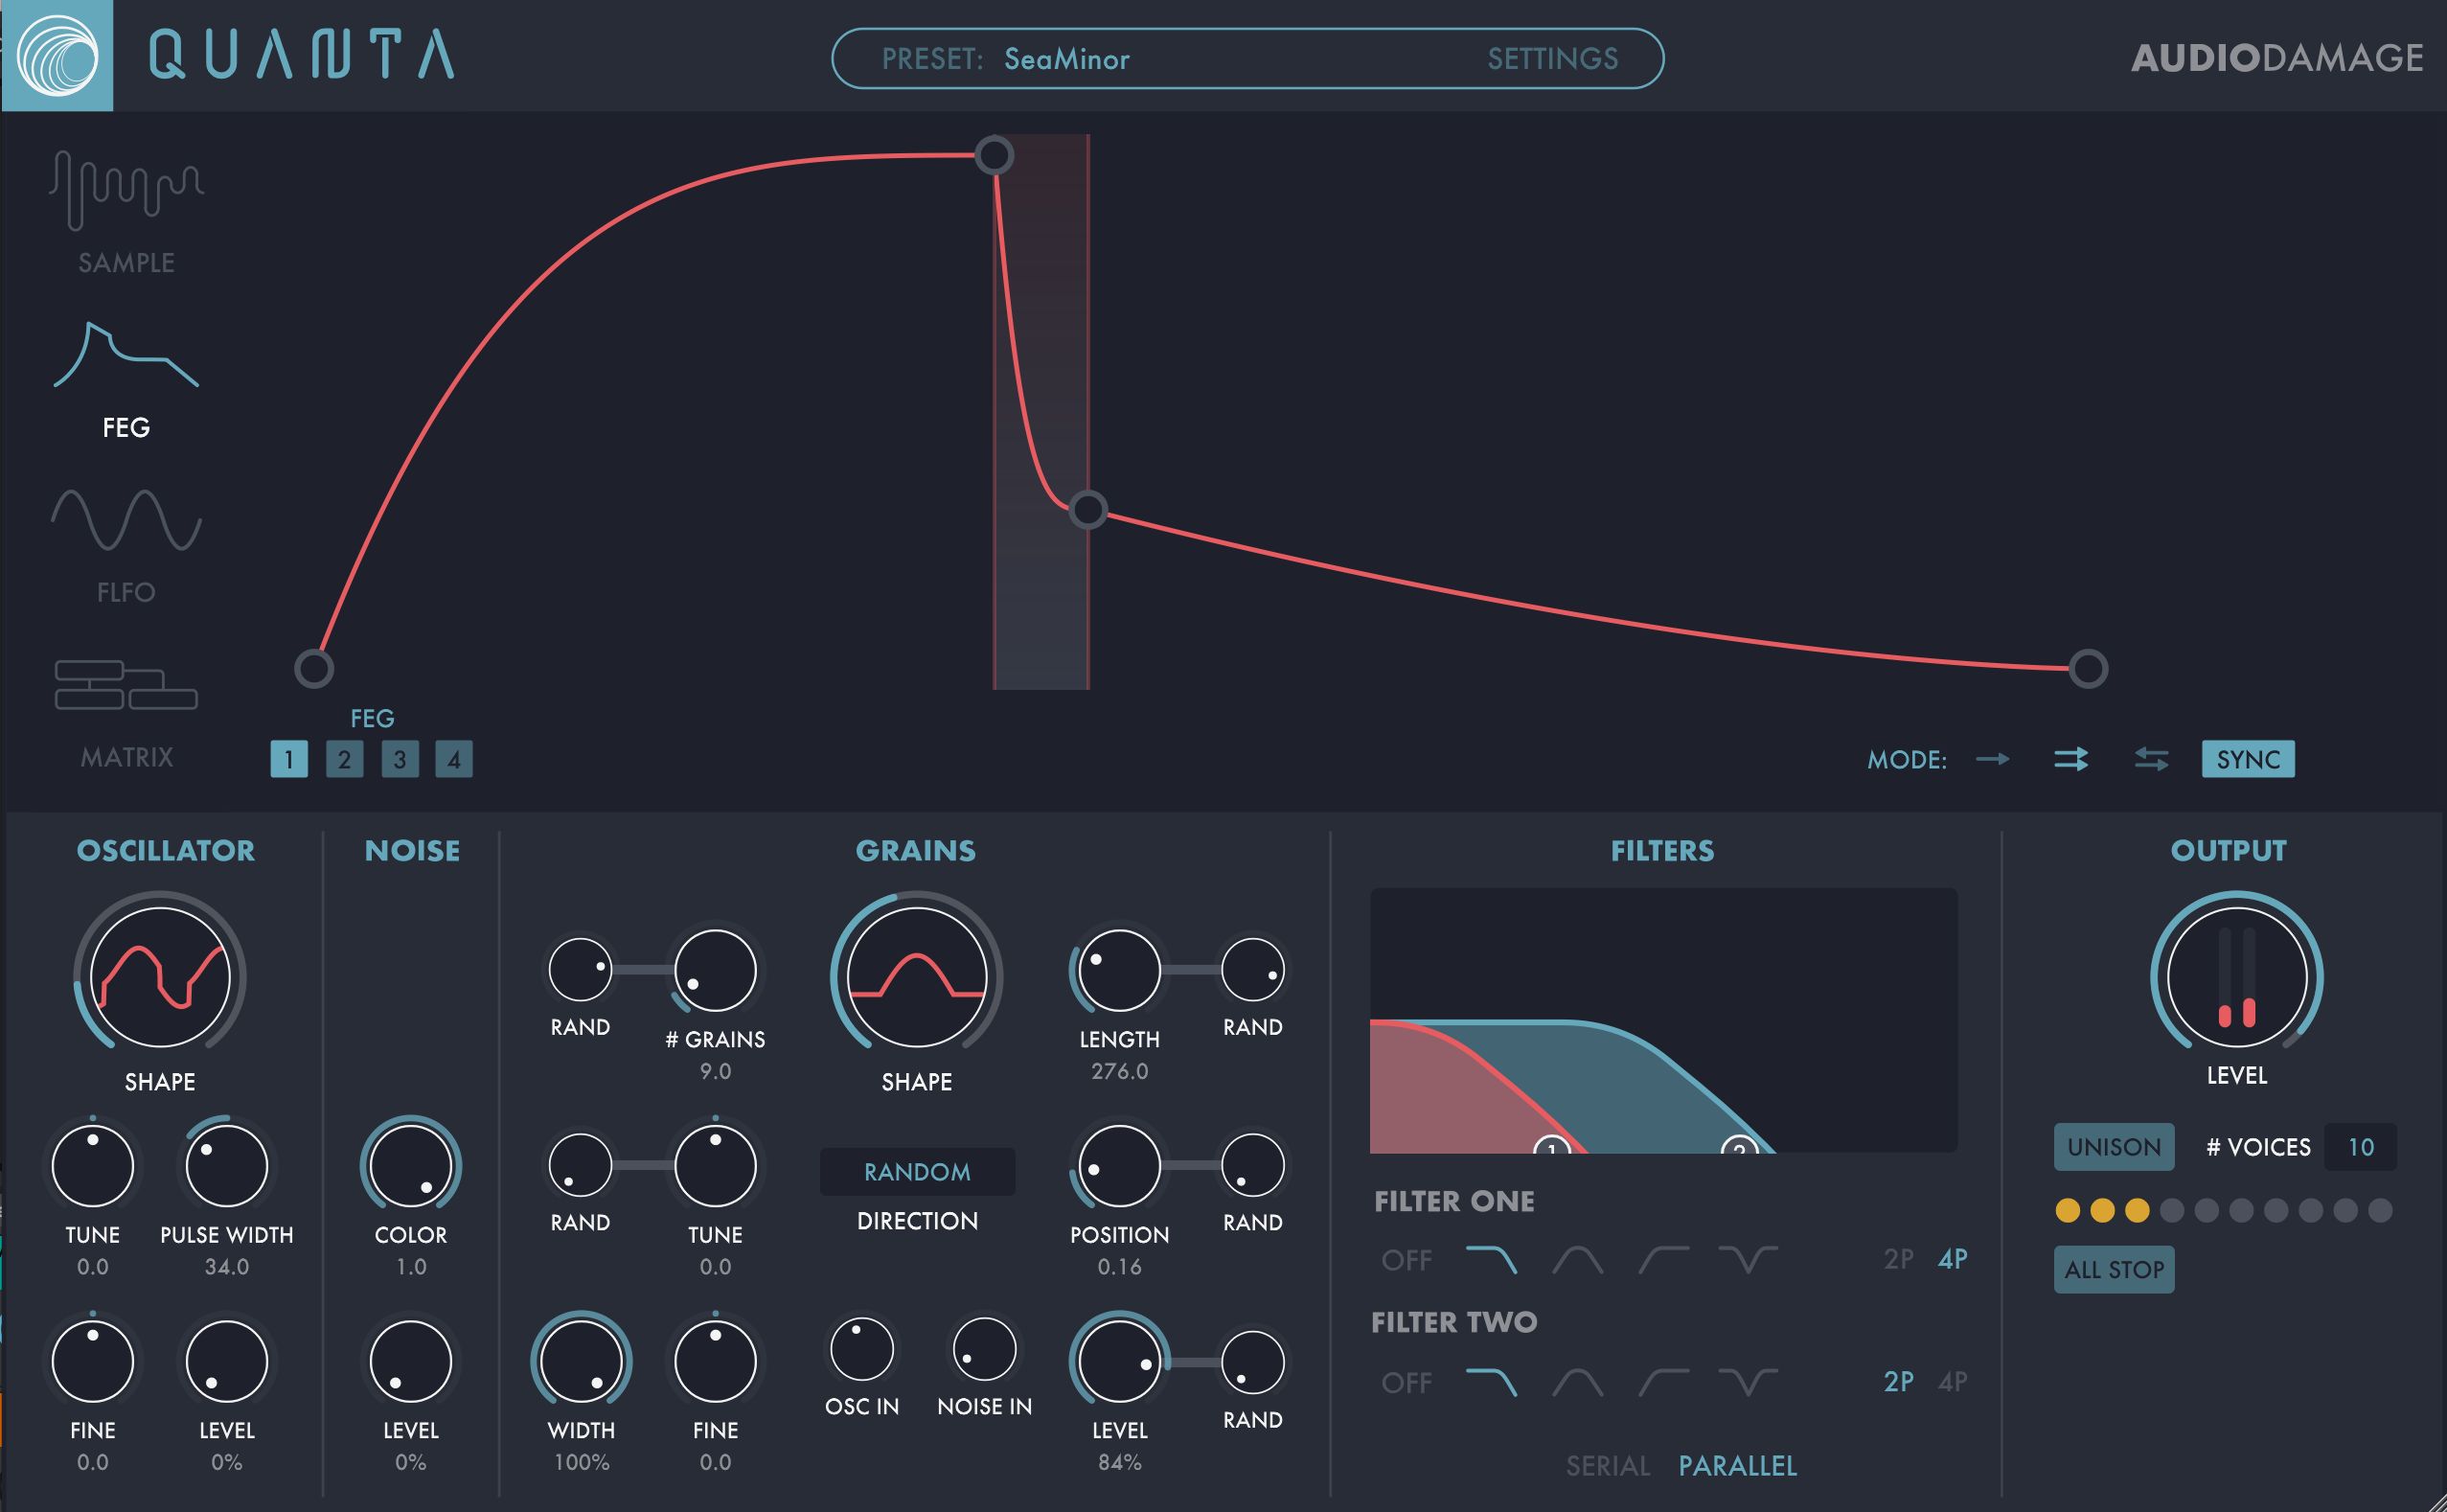Image resolution: width=2447 pixels, height=1512 pixels.
Task: Select ping-pong loop mode arrows icon
Action: pos(2150,759)
